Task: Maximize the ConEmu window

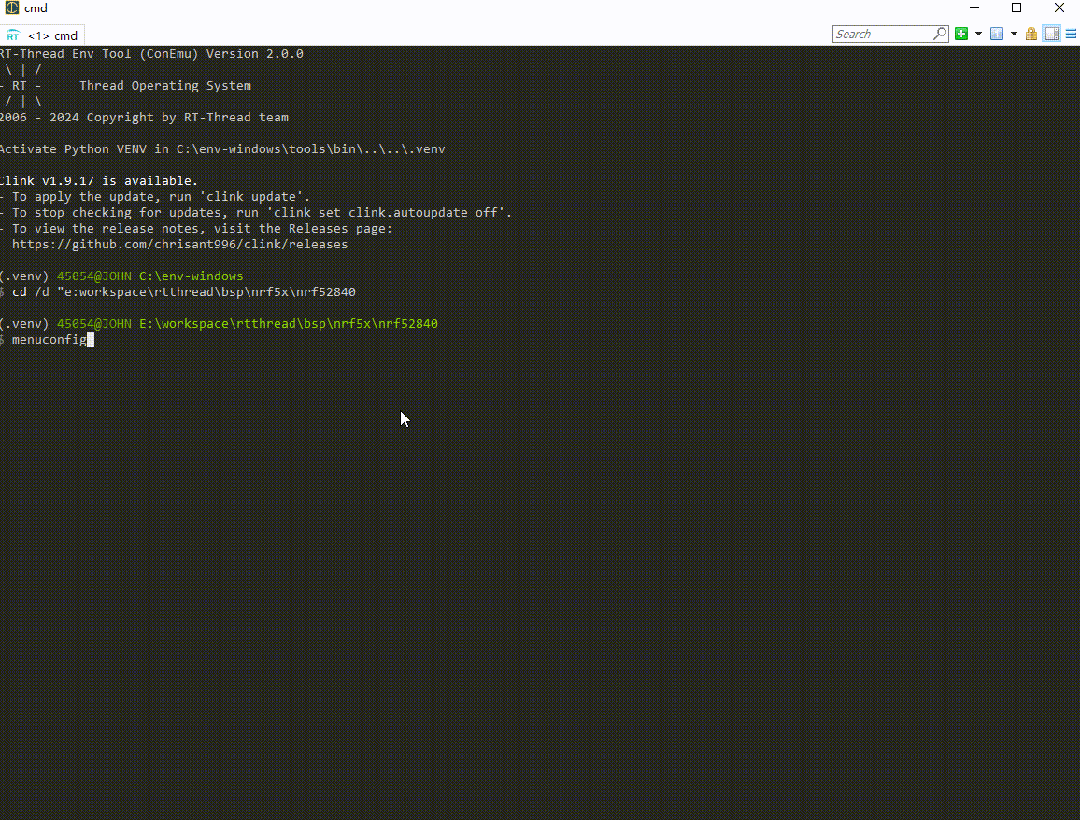Action: click(1016, 8)
